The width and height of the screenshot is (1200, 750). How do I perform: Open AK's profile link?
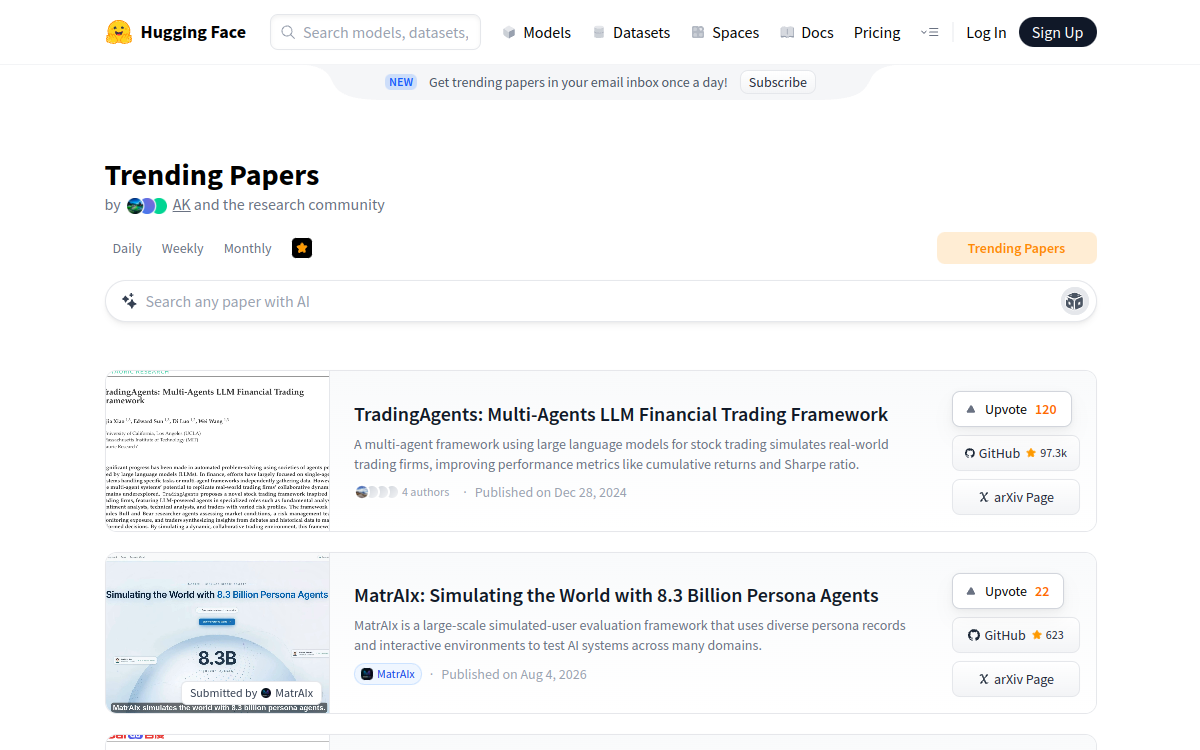click(181, 204)
